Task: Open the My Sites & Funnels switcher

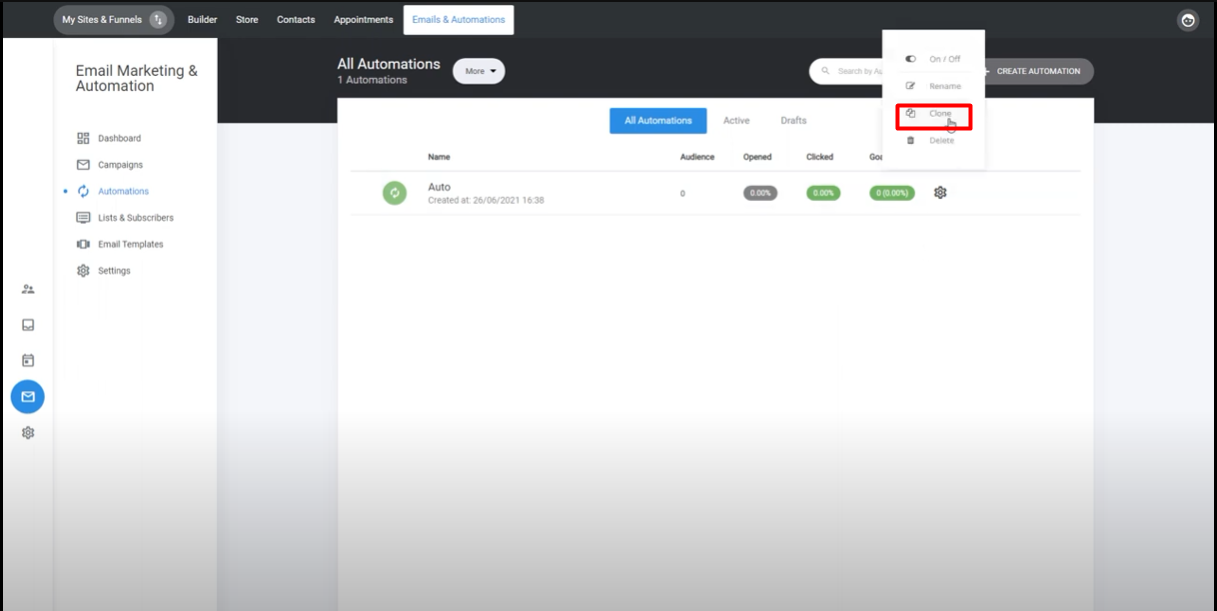Action: [113, 20]
